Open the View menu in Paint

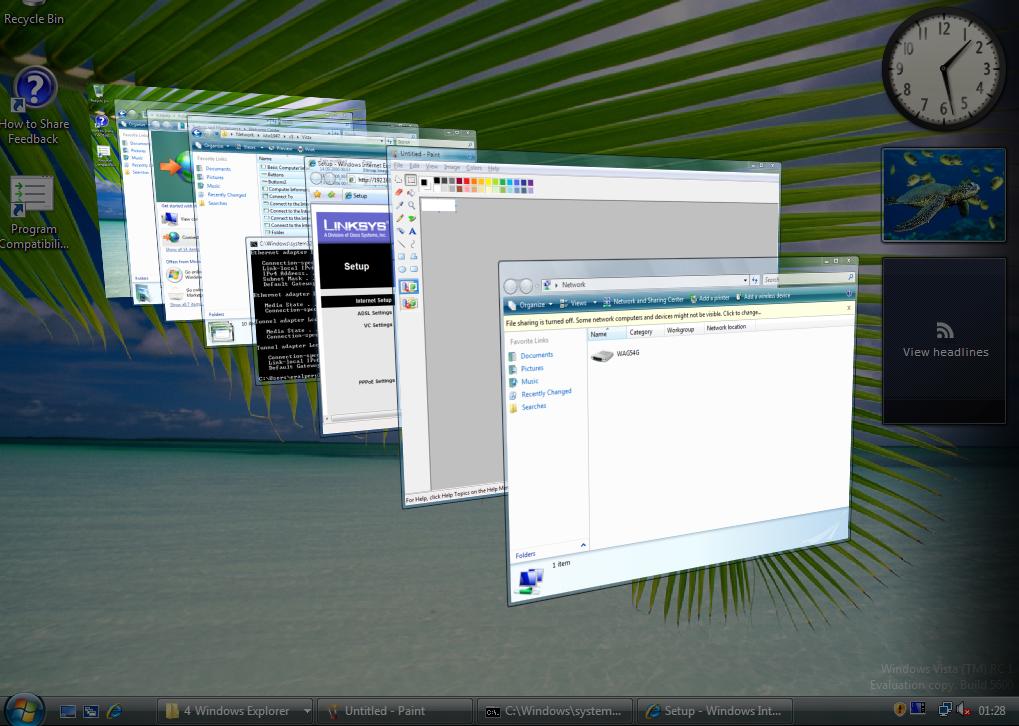tap(432, 167)
